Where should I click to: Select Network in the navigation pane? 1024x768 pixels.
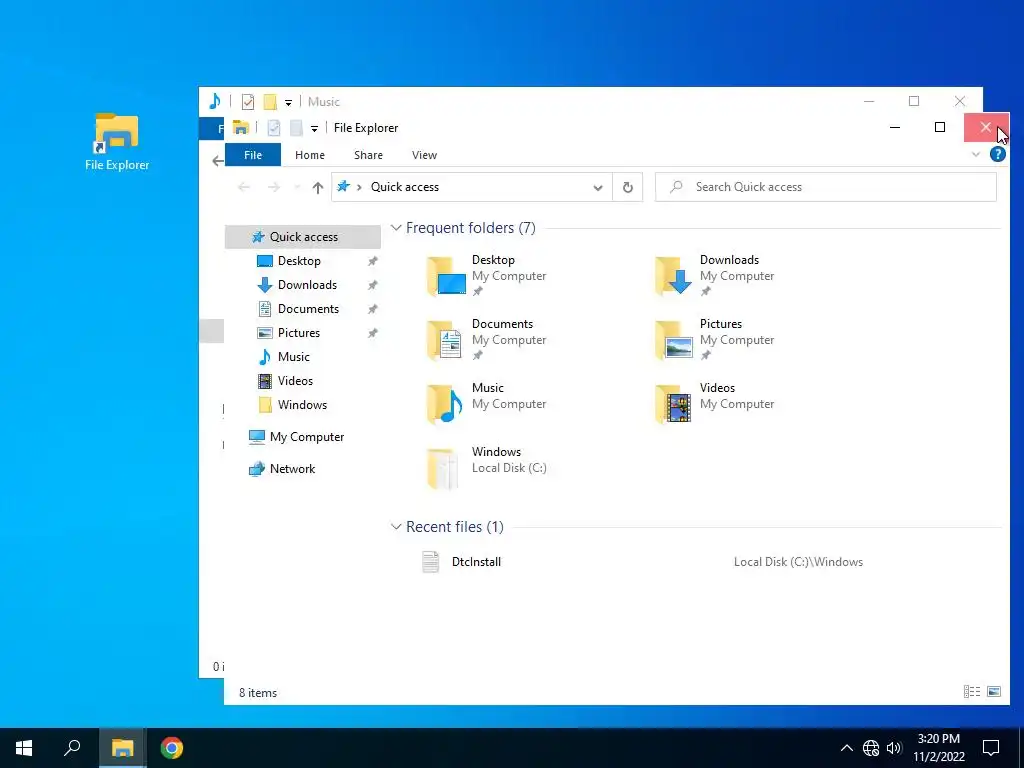(x=291, y=469)
